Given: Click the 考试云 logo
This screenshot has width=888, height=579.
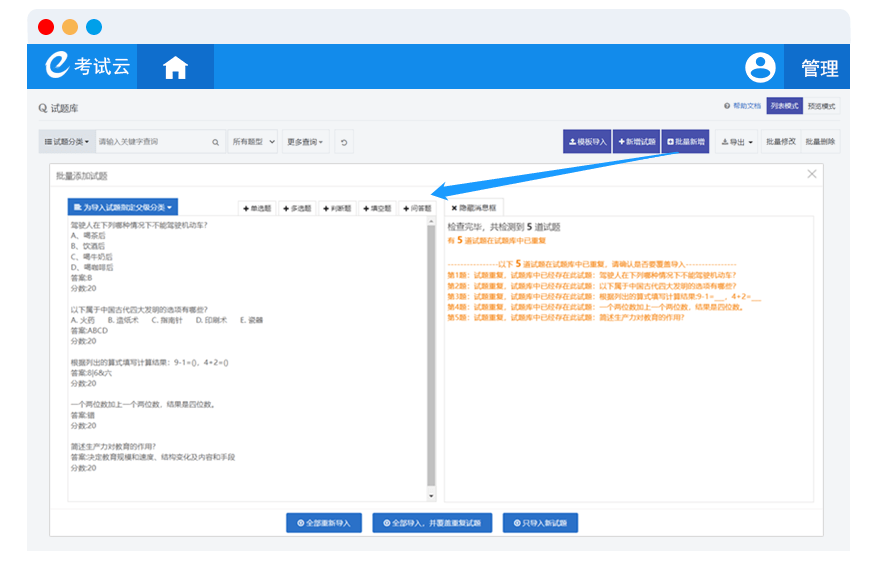Looking at the screenshot, I should tap(88, 66).
